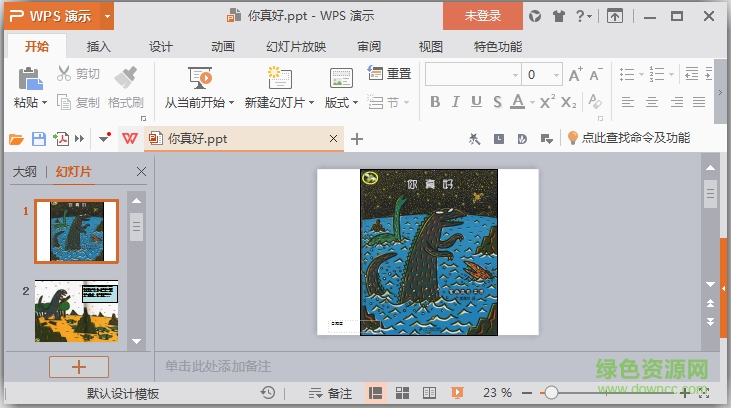The height and width of the screenshot is (408, 731).
Task: Open the 特色功能 tab
Action: (497, 47)
